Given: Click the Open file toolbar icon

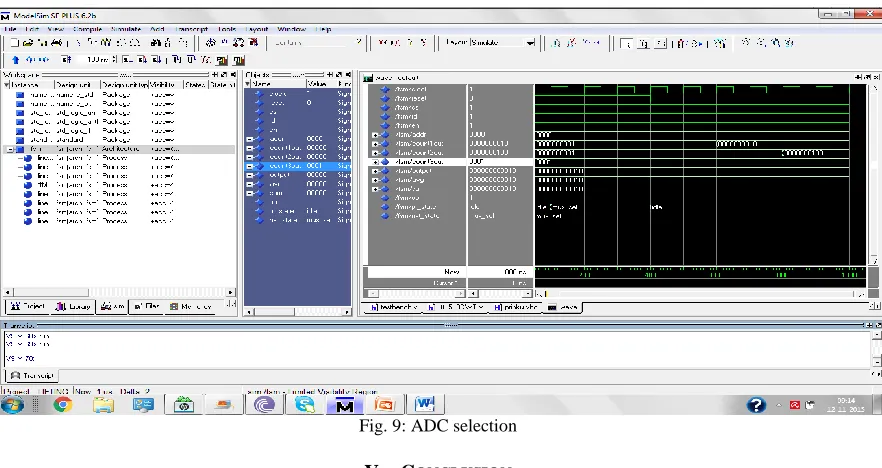Looking at the screenshot, I should click(28, 42).
